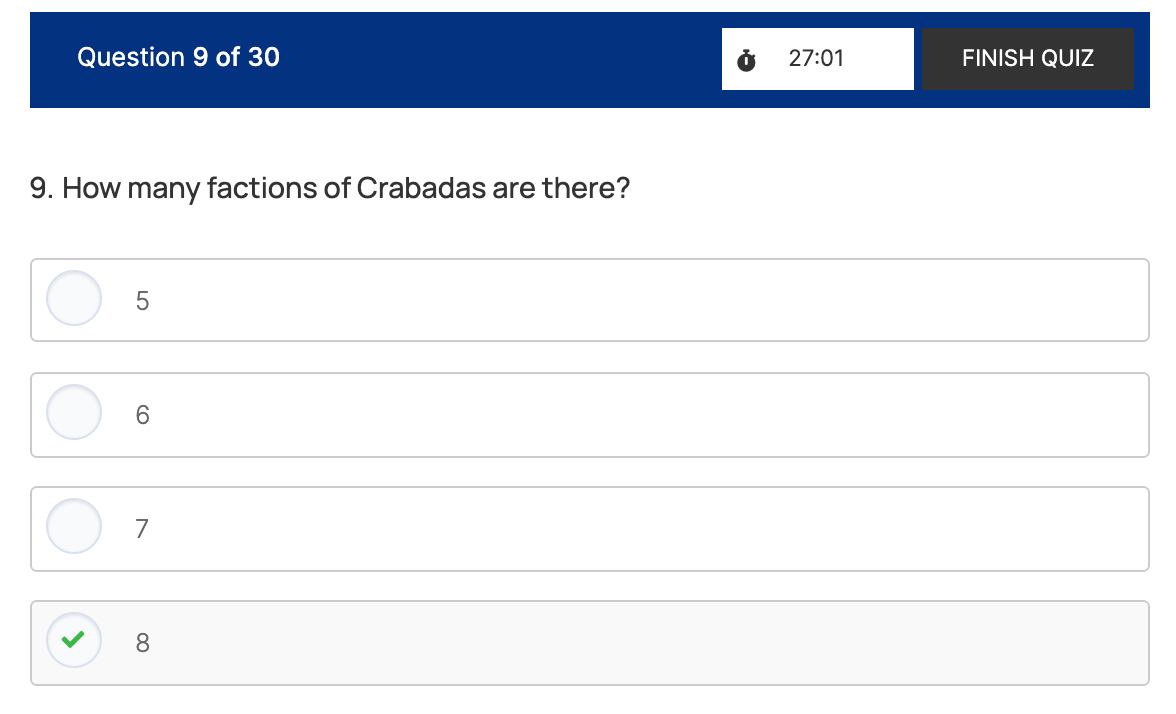
Task: Click the blank middle of the 8 answer box
Action: pyautogui.click(x=640, y=642)
